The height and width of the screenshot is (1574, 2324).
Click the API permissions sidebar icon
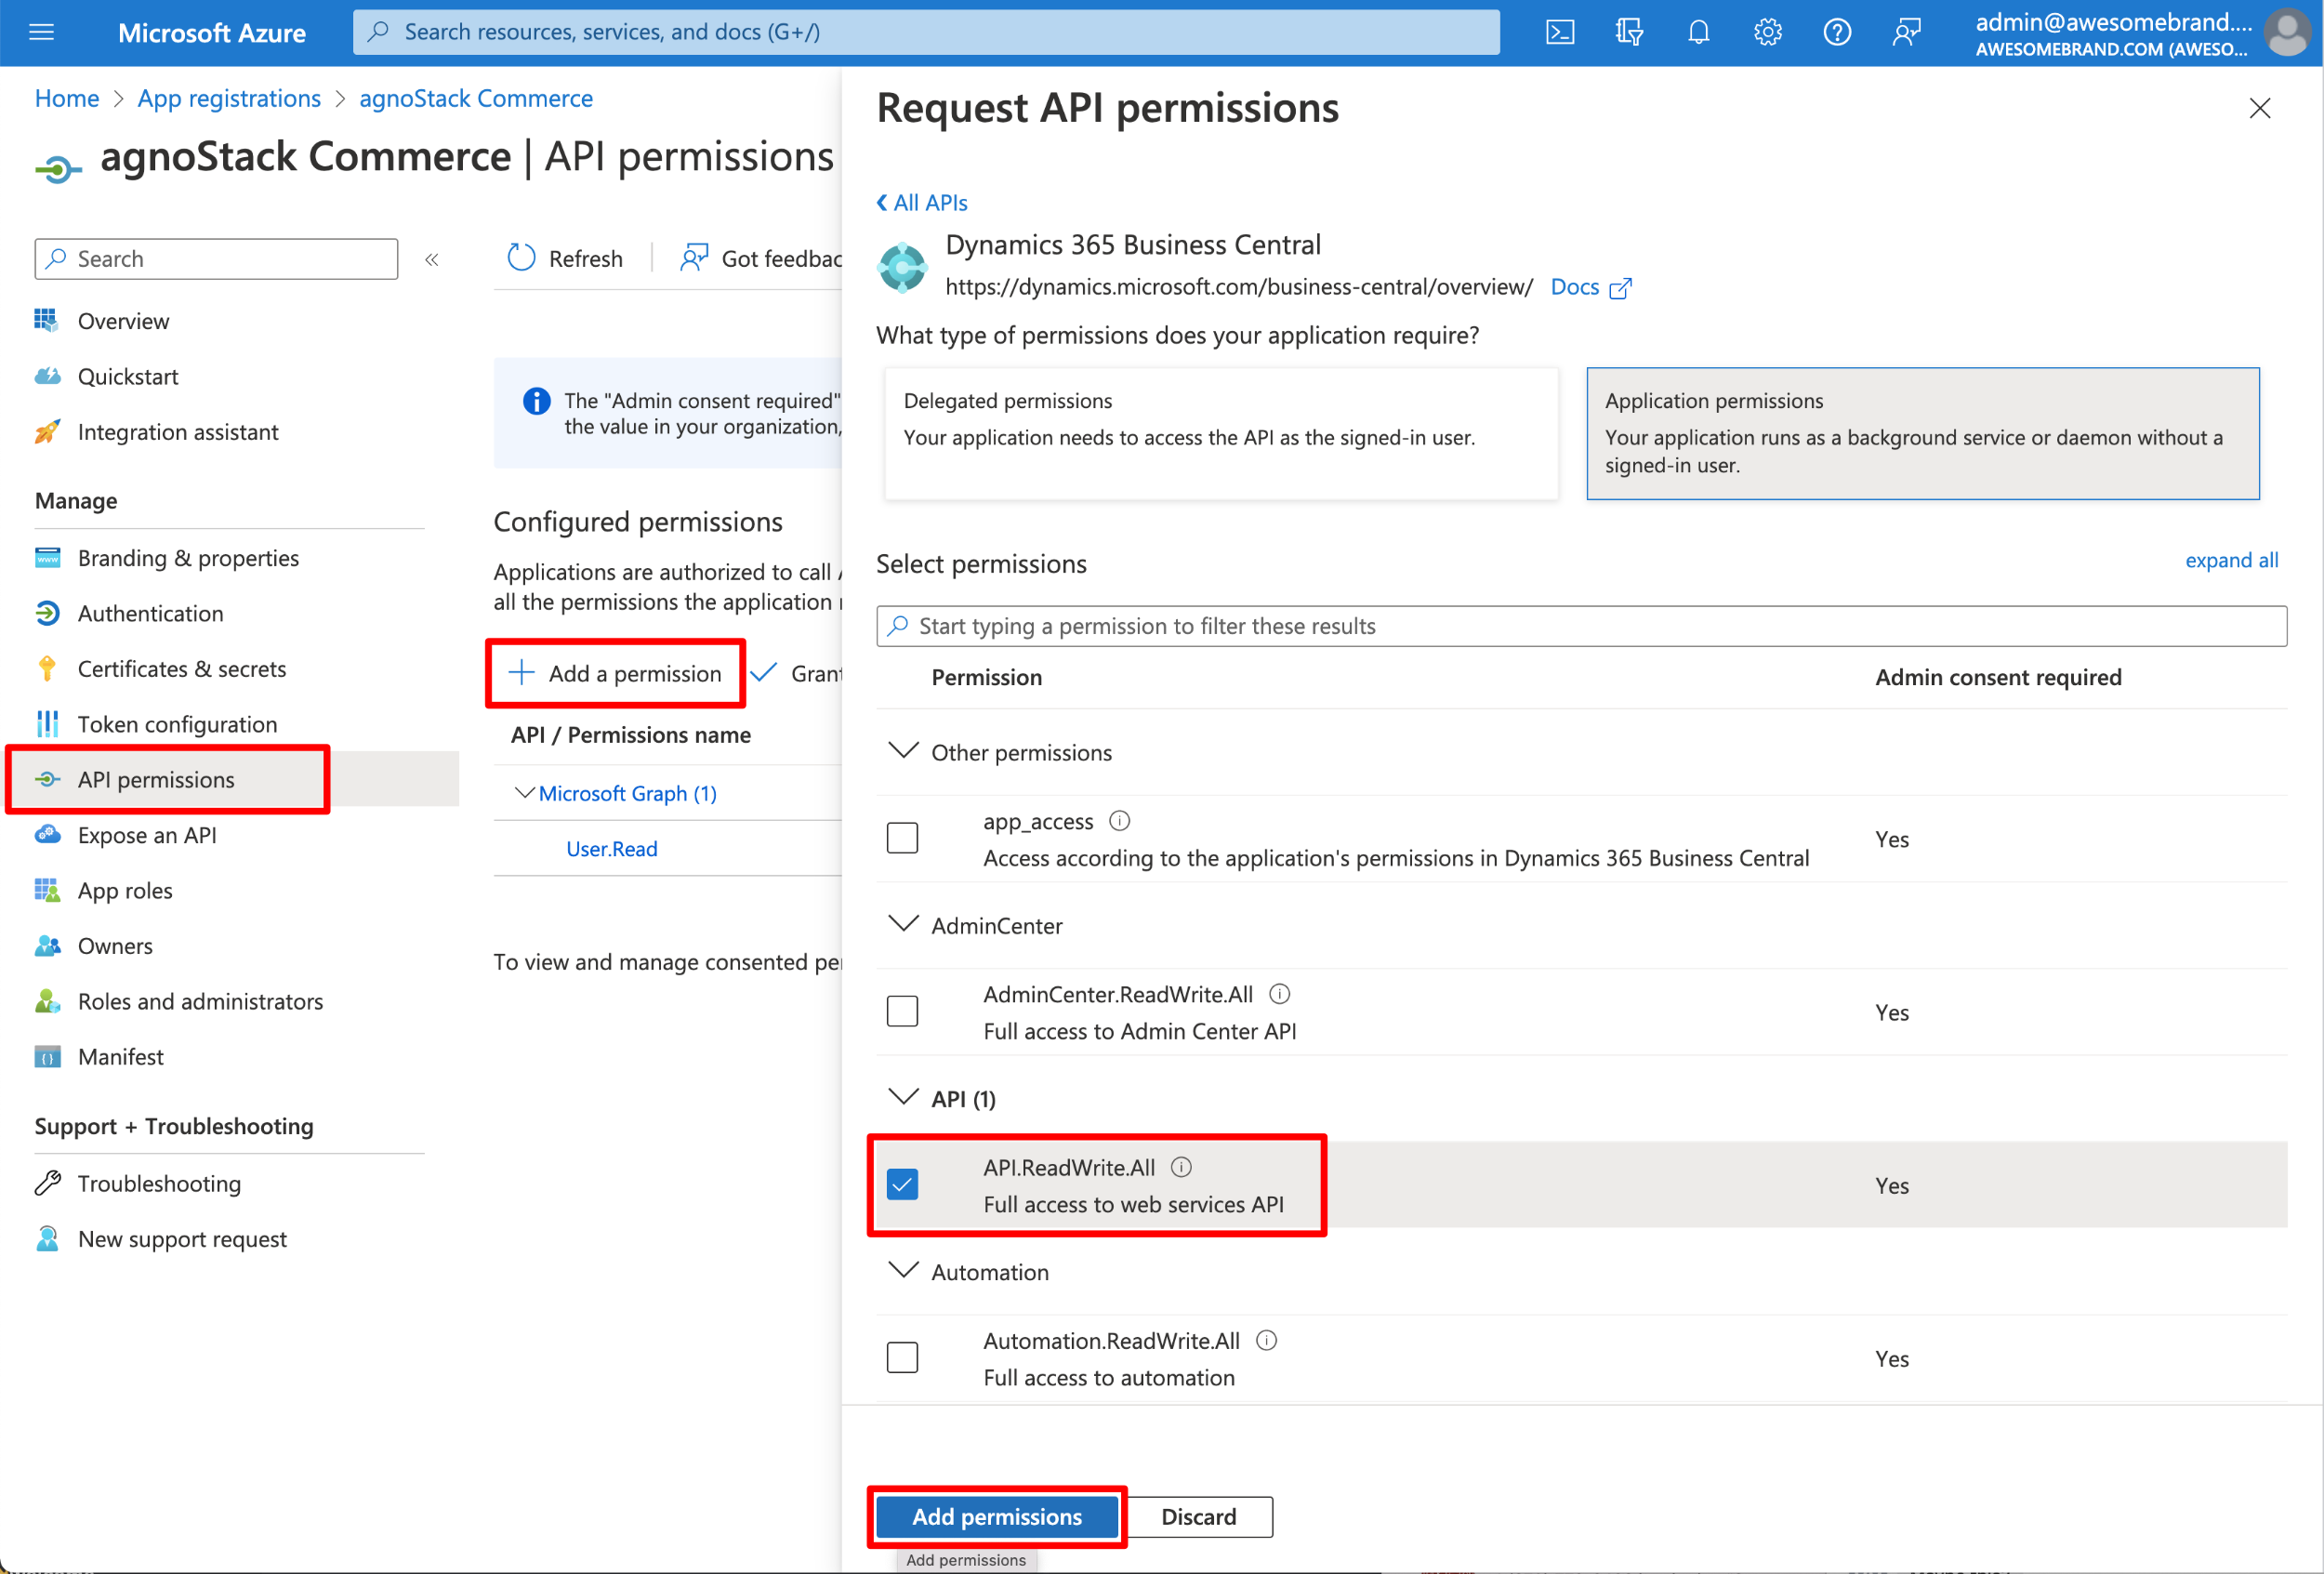click(x=49, y=778)
